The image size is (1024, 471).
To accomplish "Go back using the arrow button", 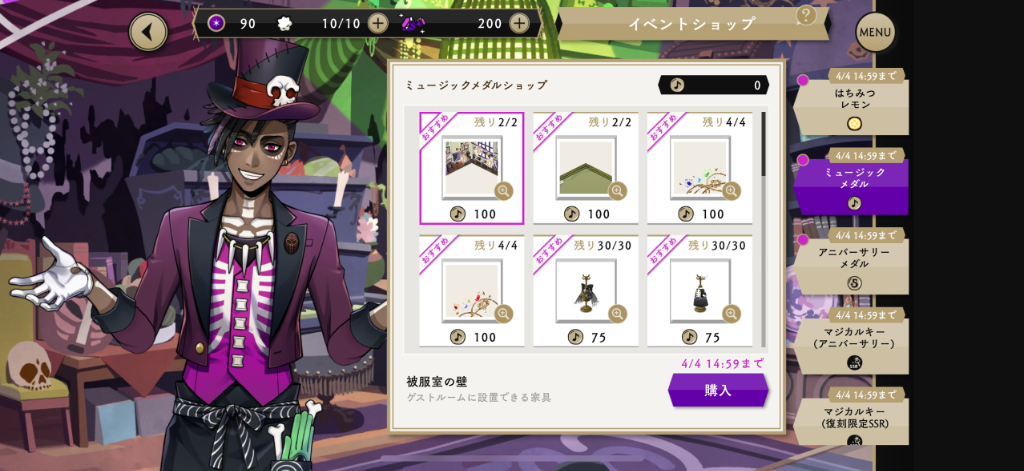I will pyautogui.click(x=148, y=31).
